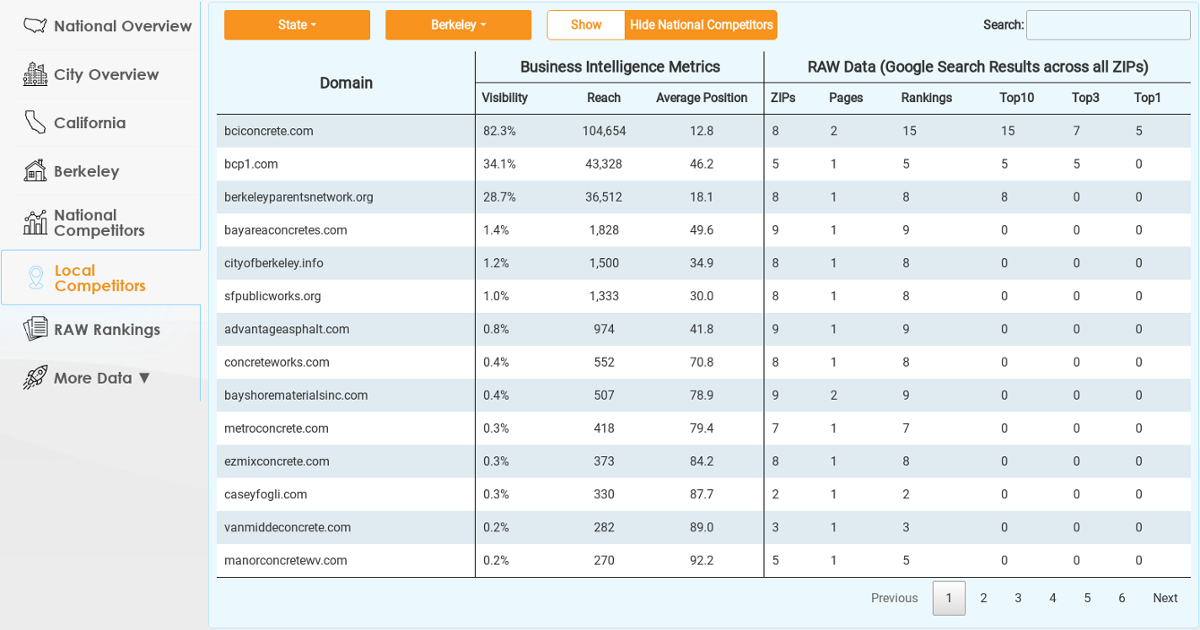Click the bciconcrete.com domain cell
Viewport: 1200px width, 630px height.
click(x=346, y=131)
